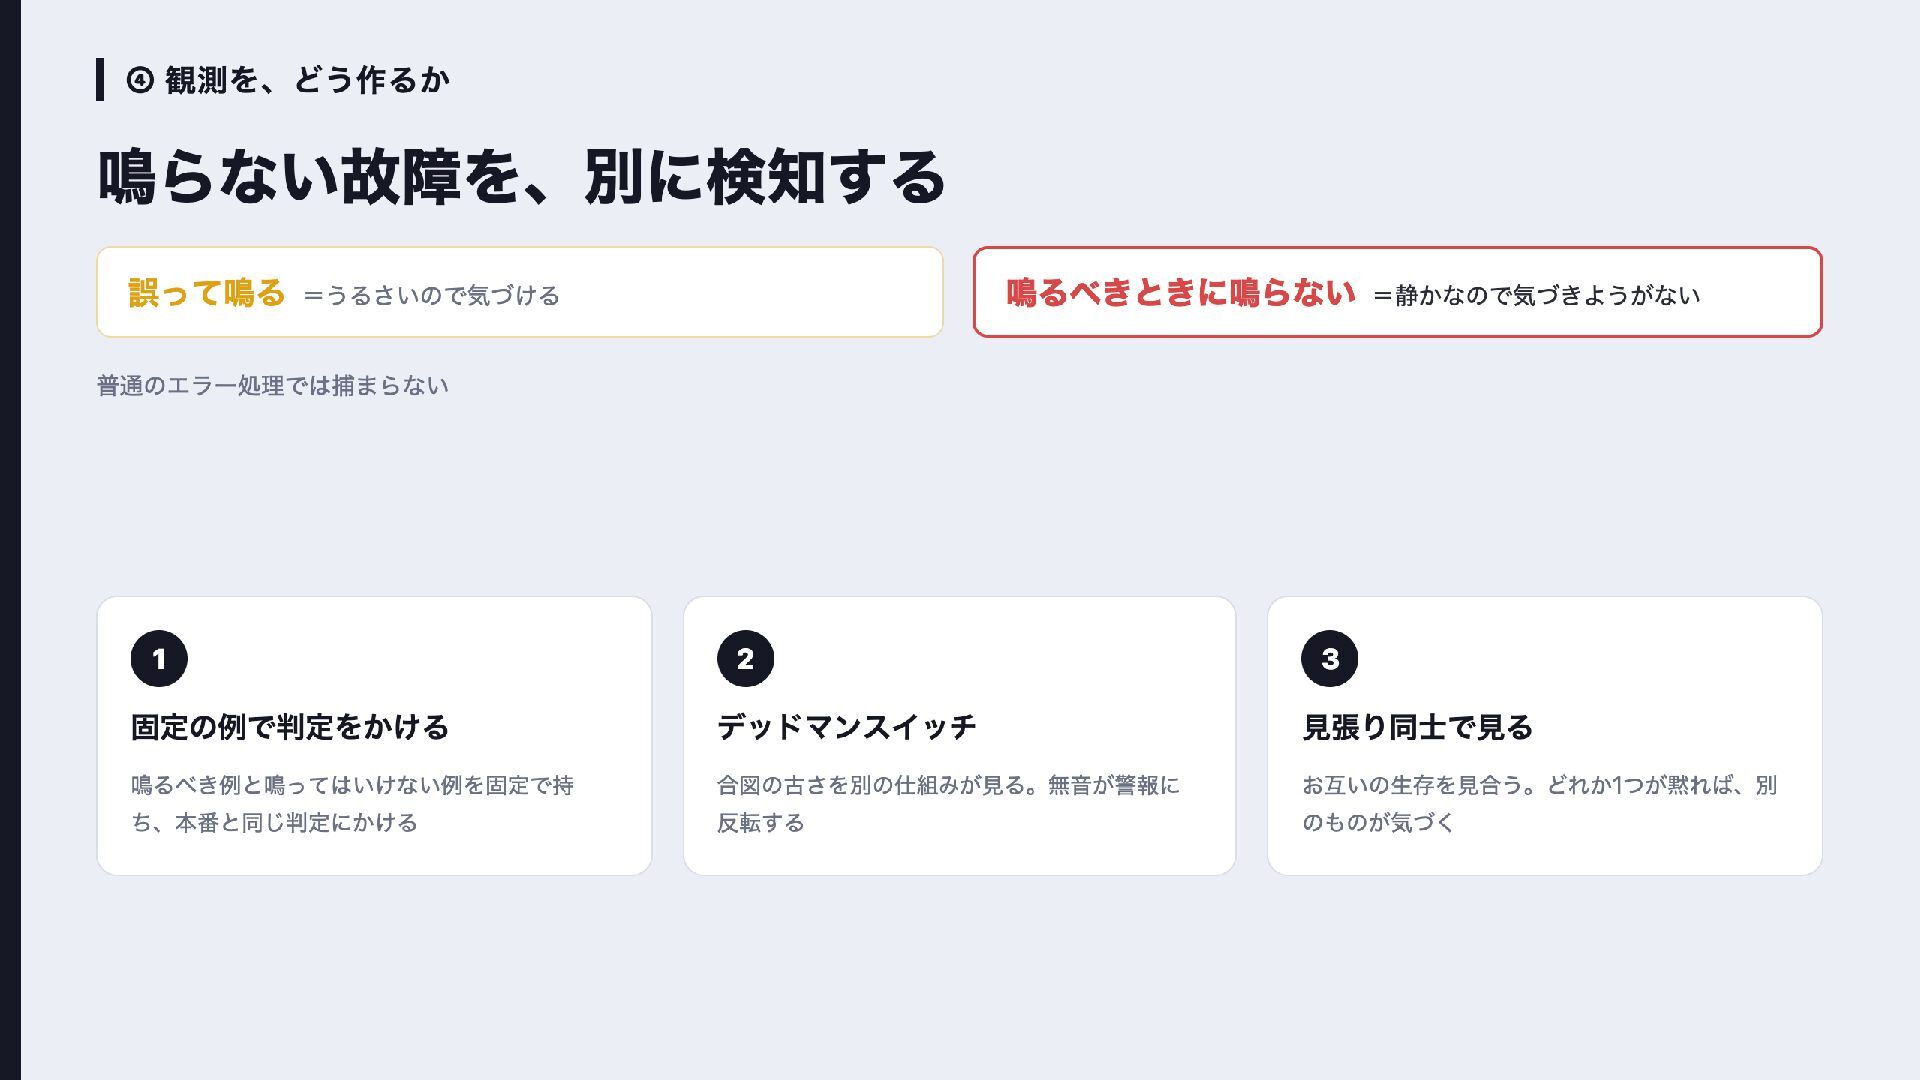Viewport: 1920px width, 1080px height.
Task: Select the 誤って鳴る yellow-bordered box
Action: click(x=520, y=292)
